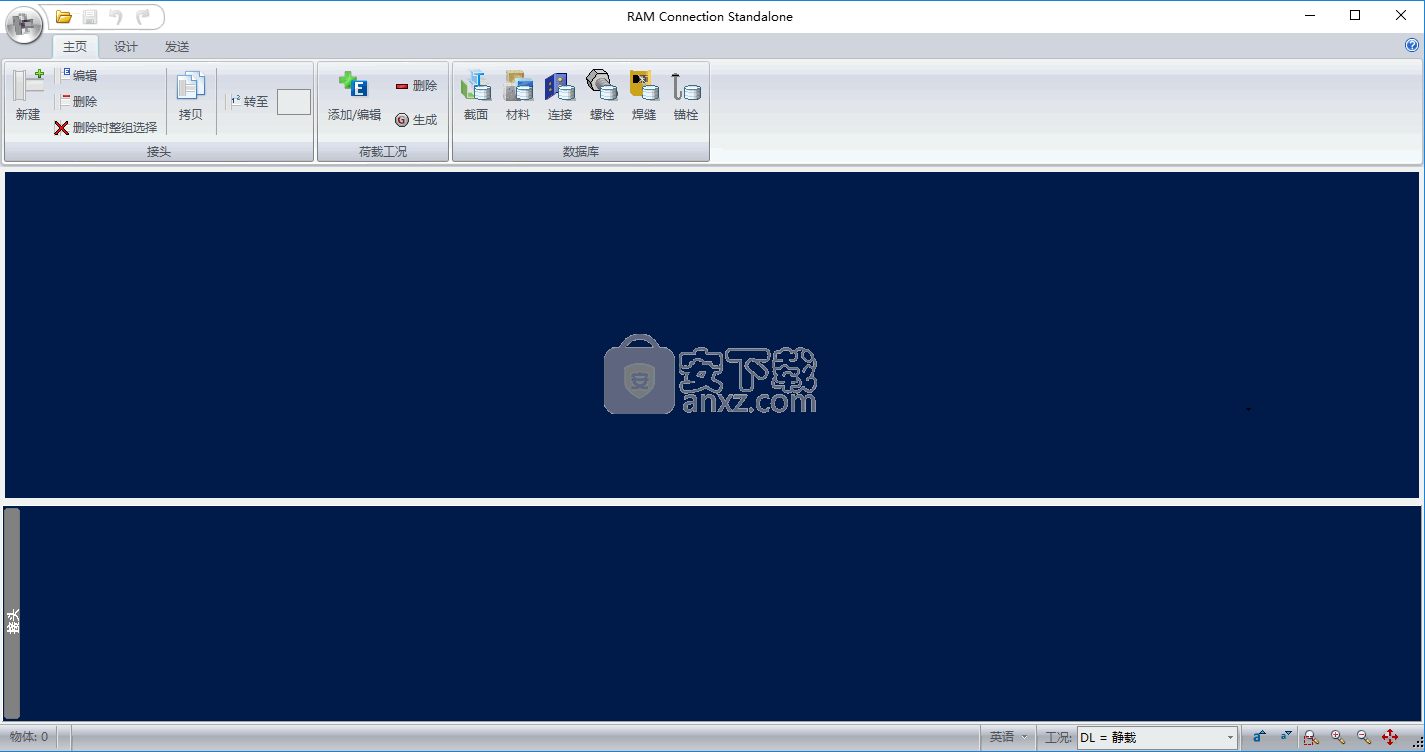
Task: Create a new connection with 新建
Action: [x=28, y=96]
